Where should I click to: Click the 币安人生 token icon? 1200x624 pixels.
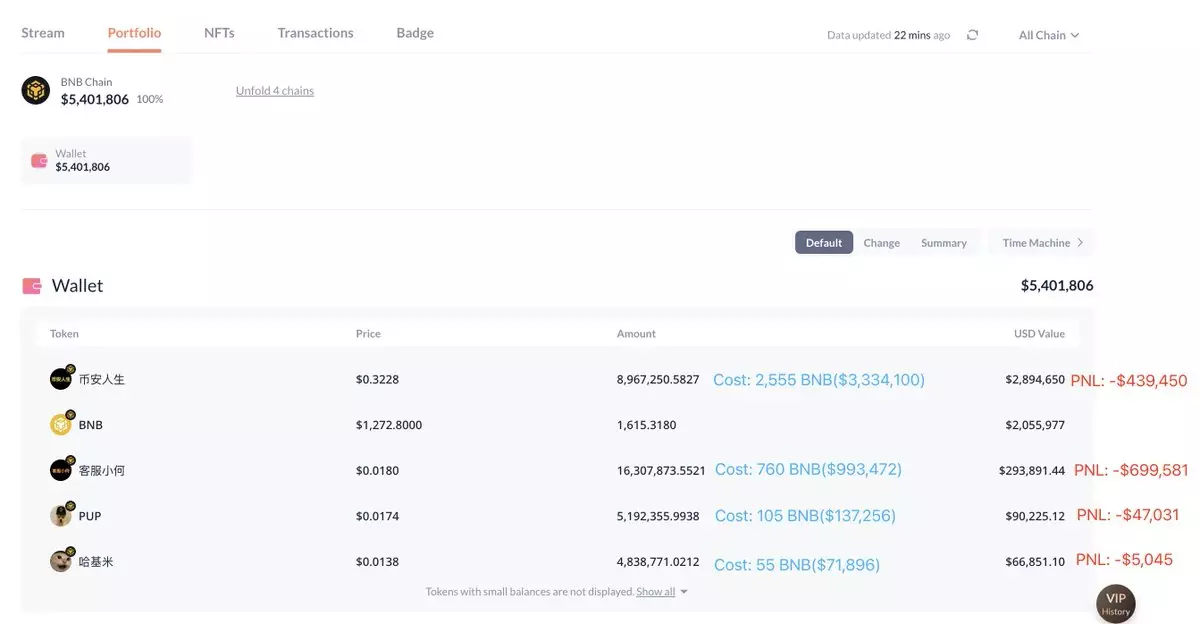61,379
